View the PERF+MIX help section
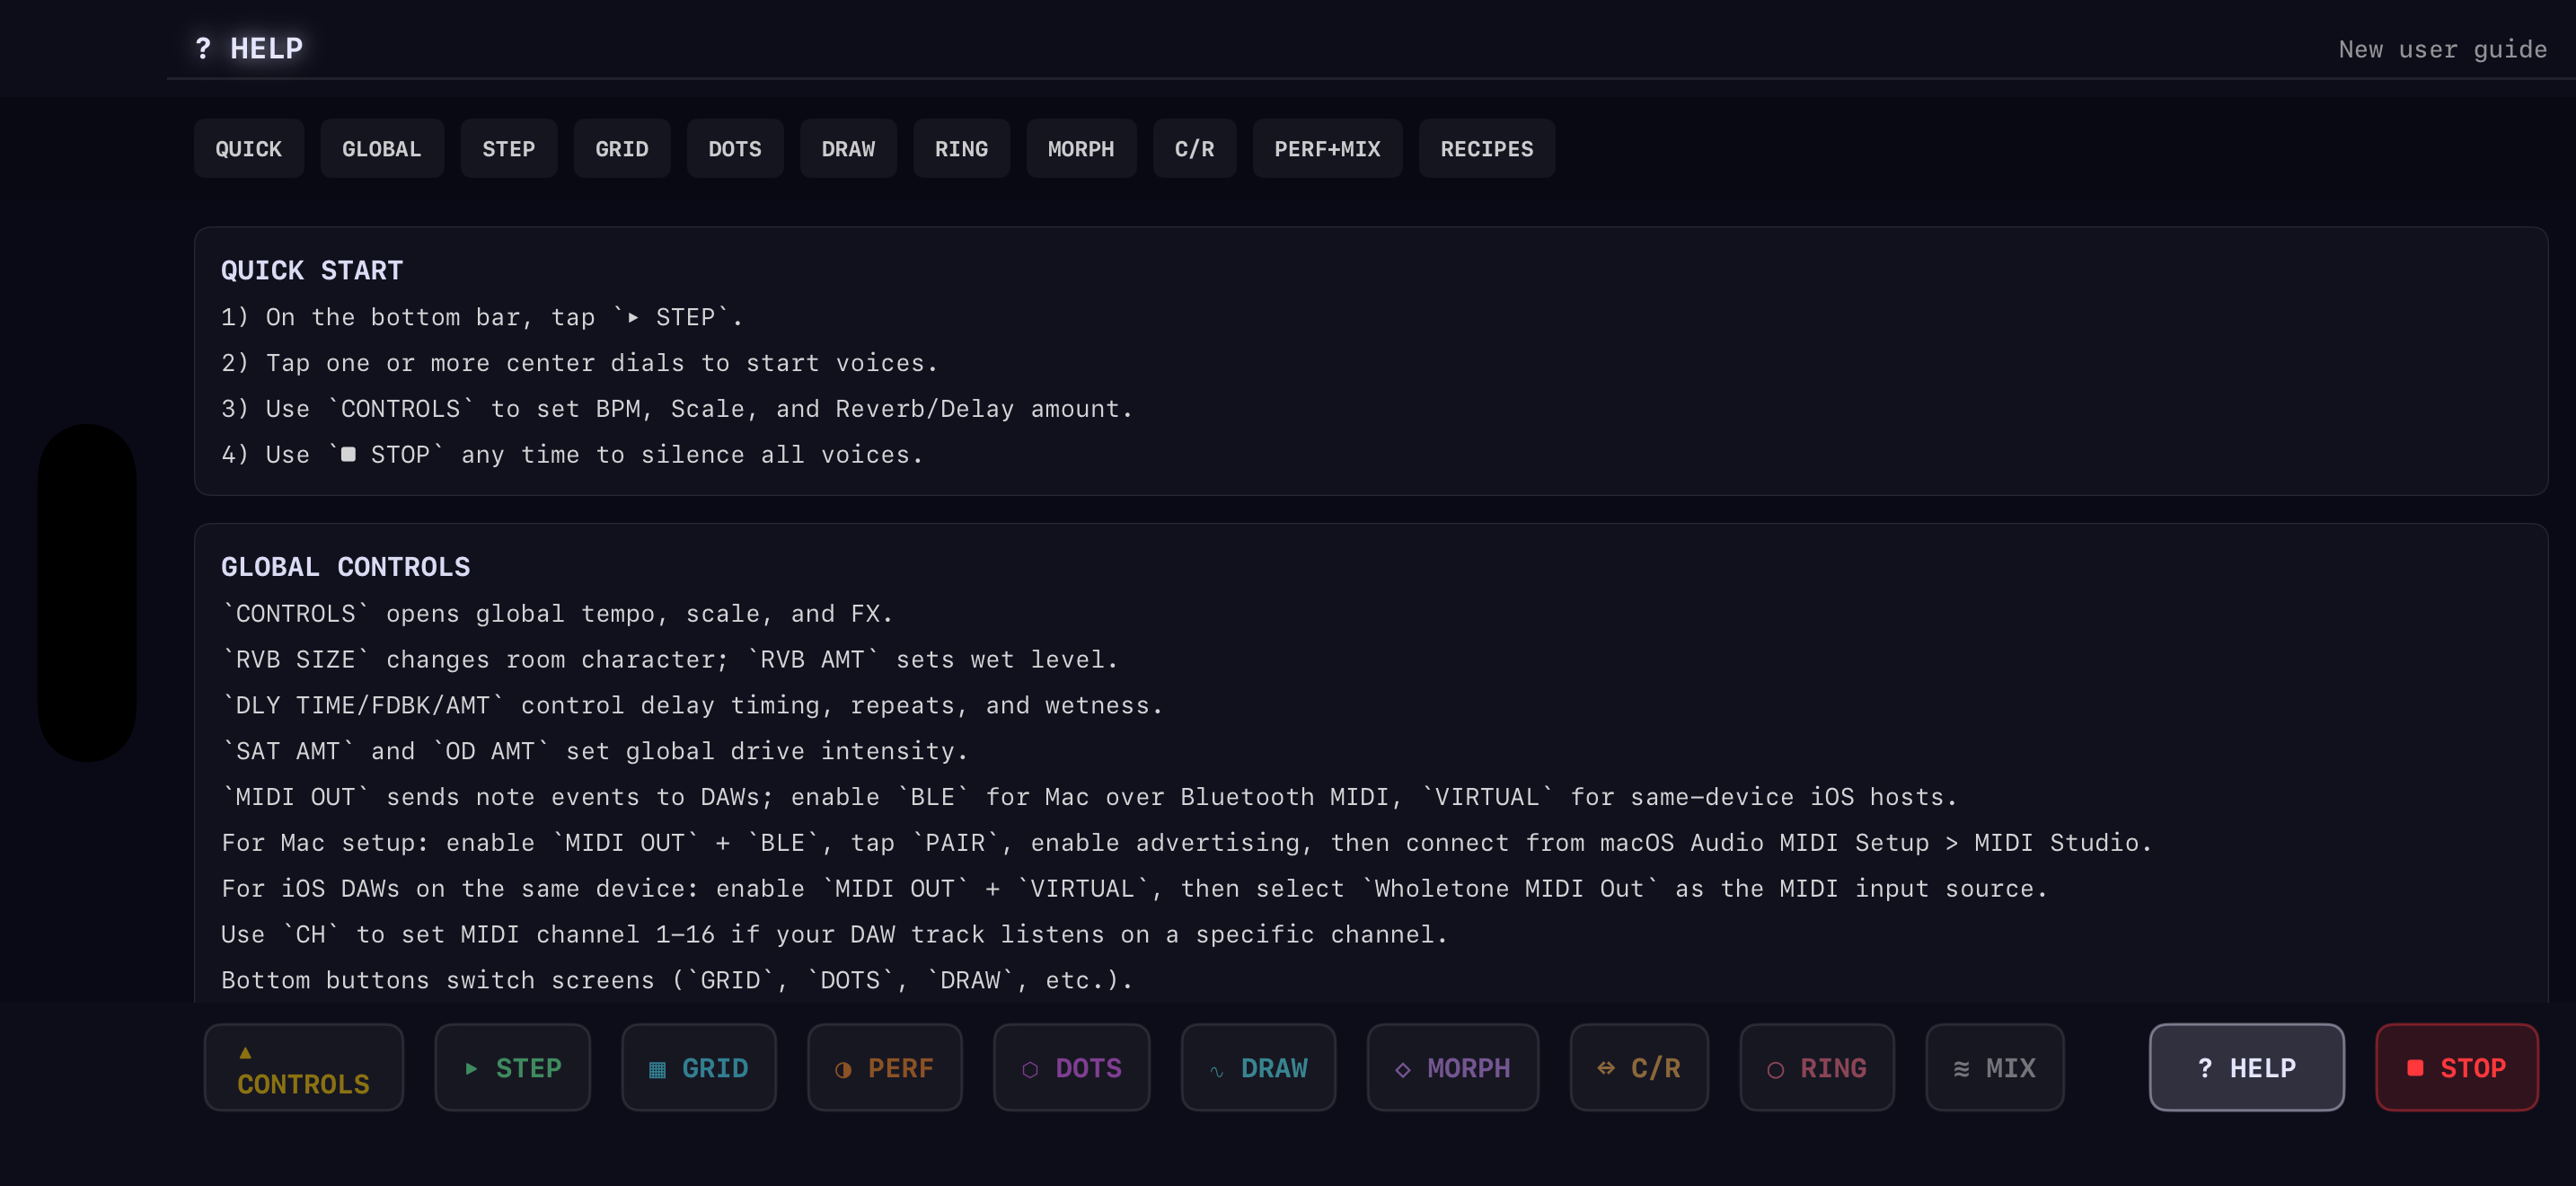Screen dimensions: 2576x1186 [1327, 148]
